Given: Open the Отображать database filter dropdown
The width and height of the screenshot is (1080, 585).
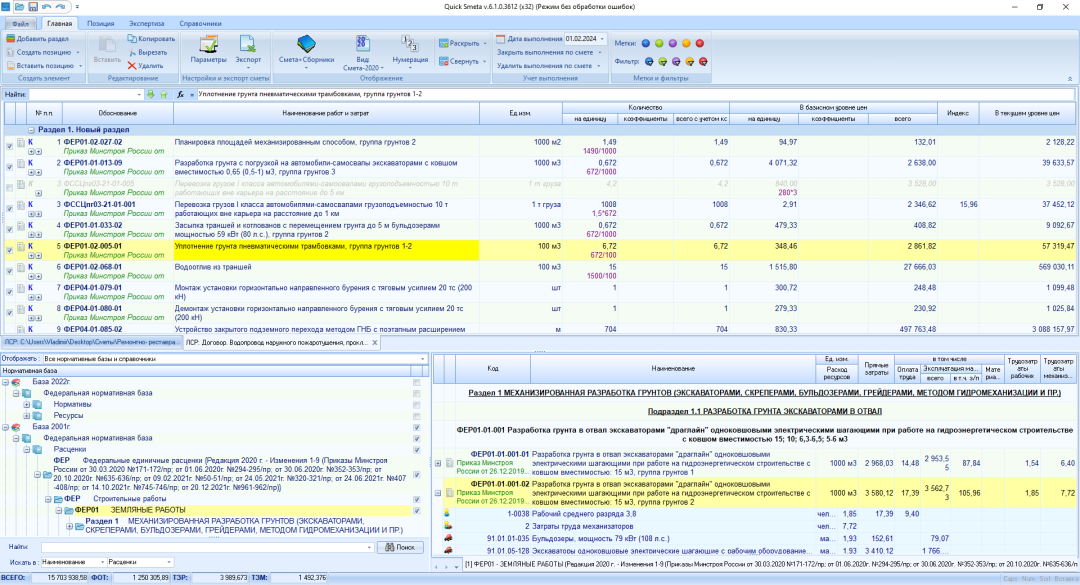Looking at the screenshot, I should pyautogui.click(x=422, y=359).
